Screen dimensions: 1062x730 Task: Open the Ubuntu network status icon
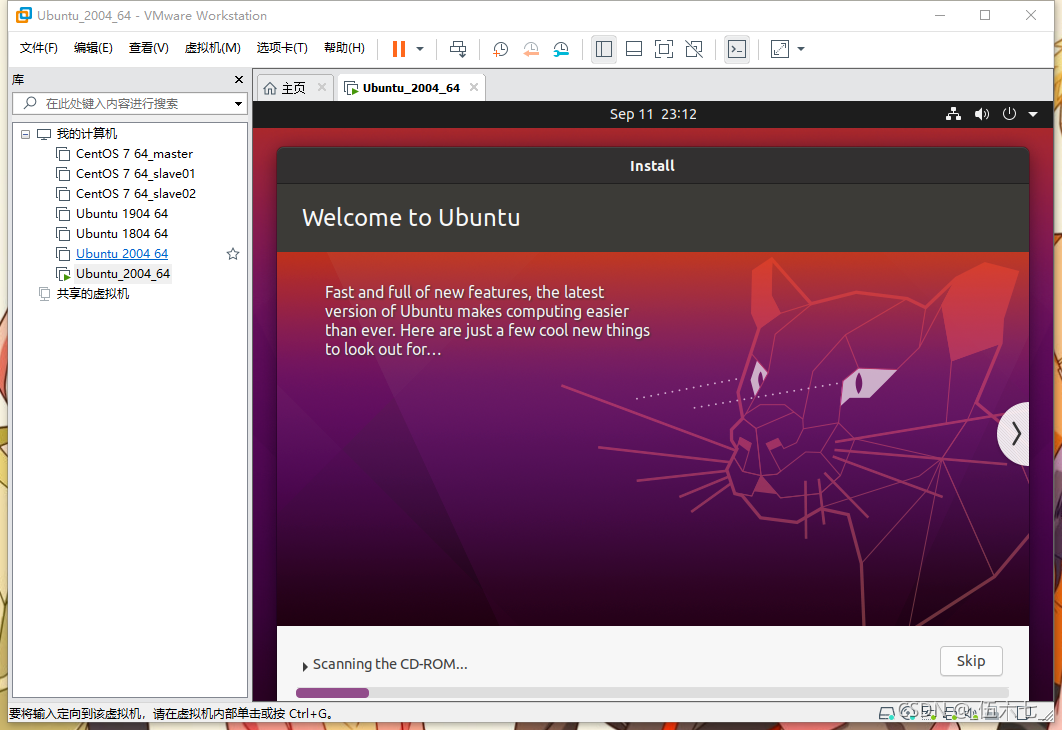click(953, 114)
